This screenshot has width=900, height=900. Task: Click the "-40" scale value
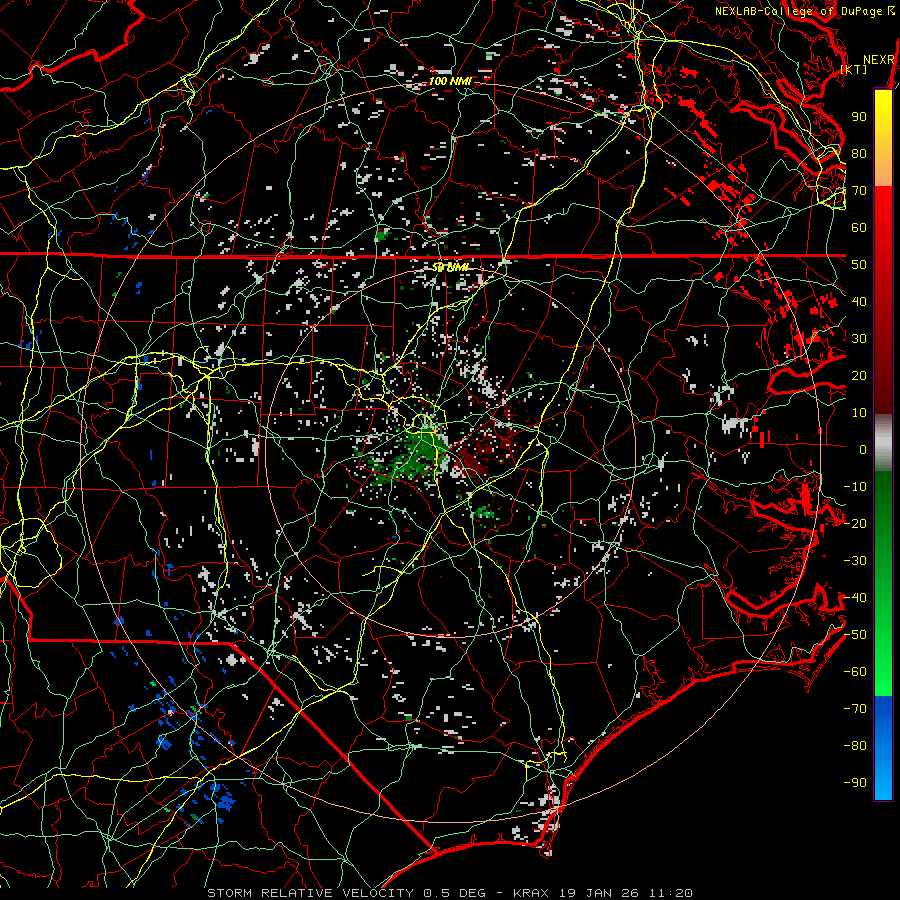pyautogui.click(x=855, y=598)
